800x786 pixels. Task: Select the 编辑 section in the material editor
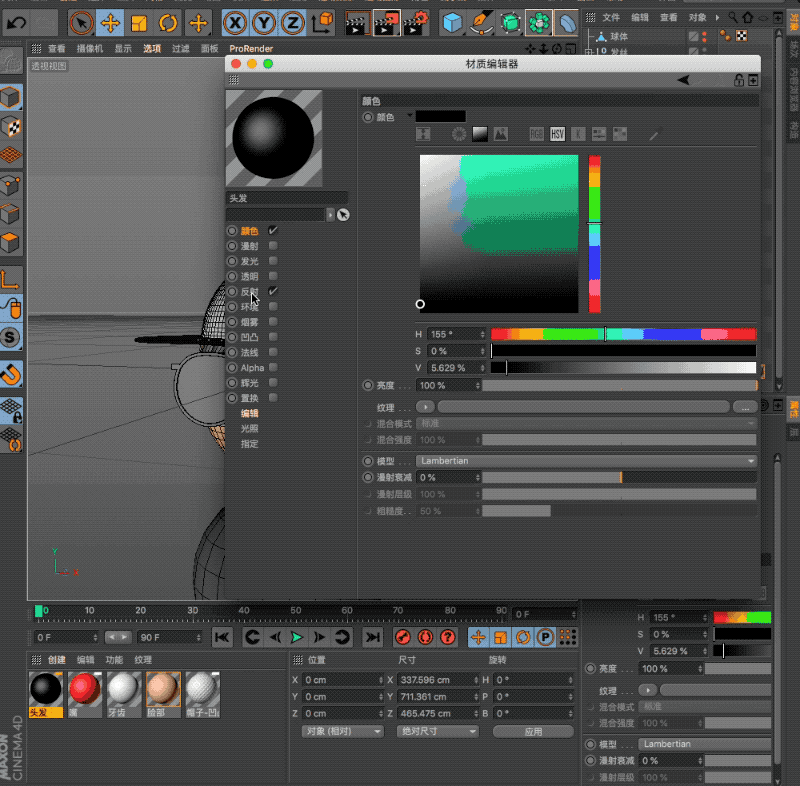click(249, 413)
